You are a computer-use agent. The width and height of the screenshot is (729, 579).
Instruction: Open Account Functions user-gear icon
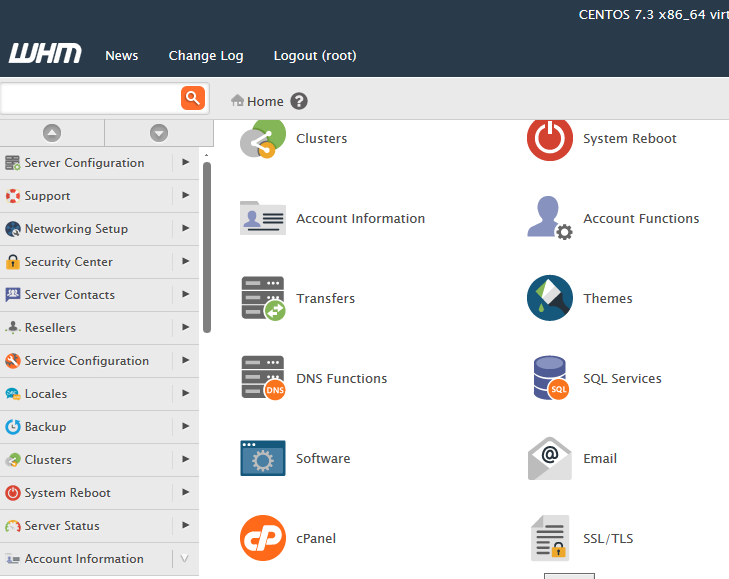(550, 218)
